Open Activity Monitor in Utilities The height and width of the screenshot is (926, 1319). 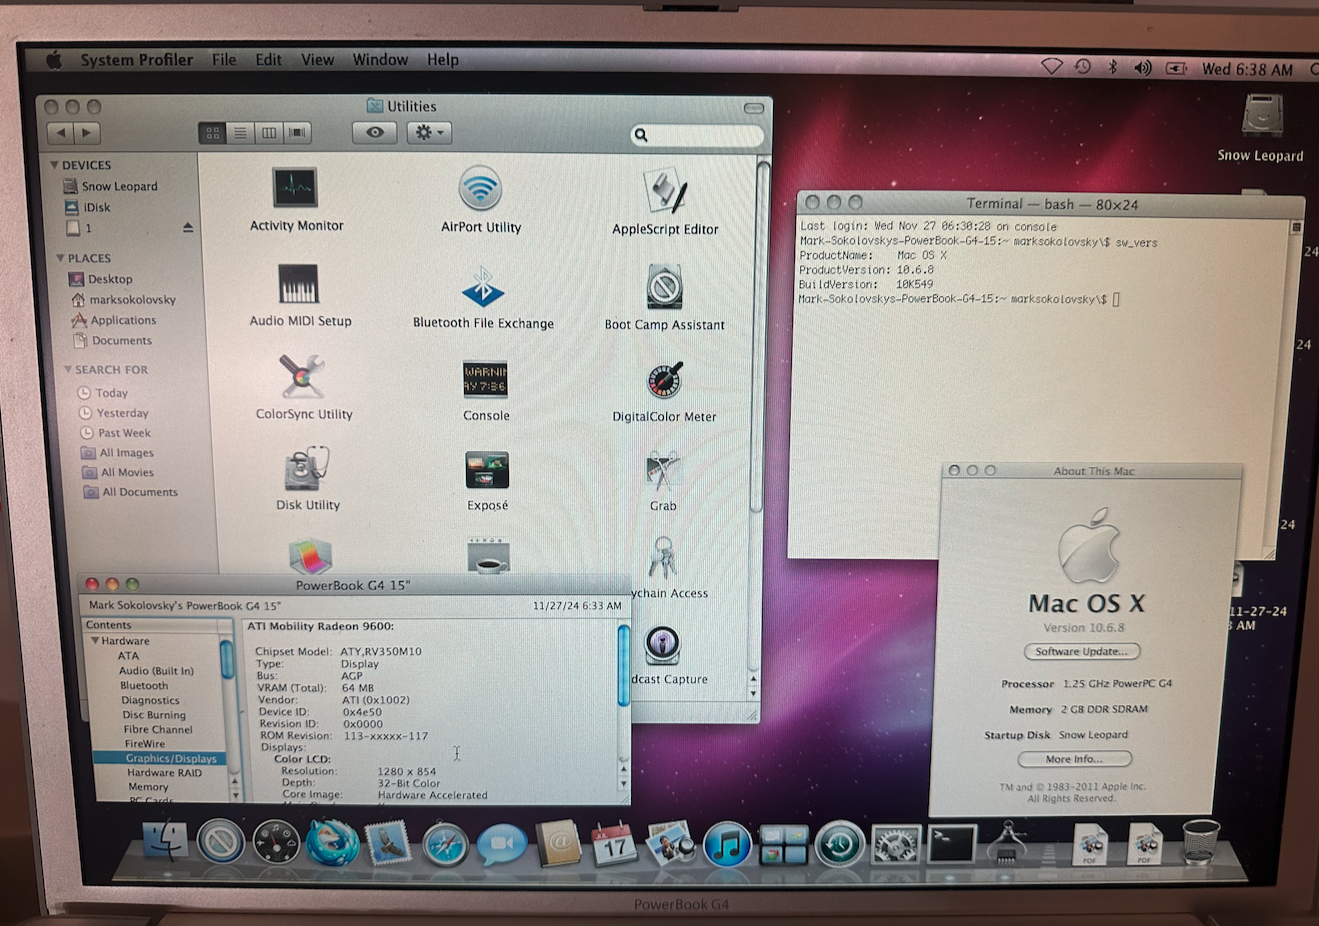click(x=295, y=188)
